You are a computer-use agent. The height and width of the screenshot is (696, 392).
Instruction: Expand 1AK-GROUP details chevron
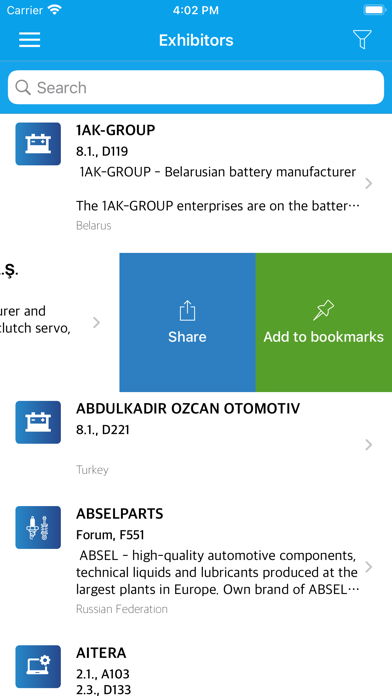[x=368, y=183]
